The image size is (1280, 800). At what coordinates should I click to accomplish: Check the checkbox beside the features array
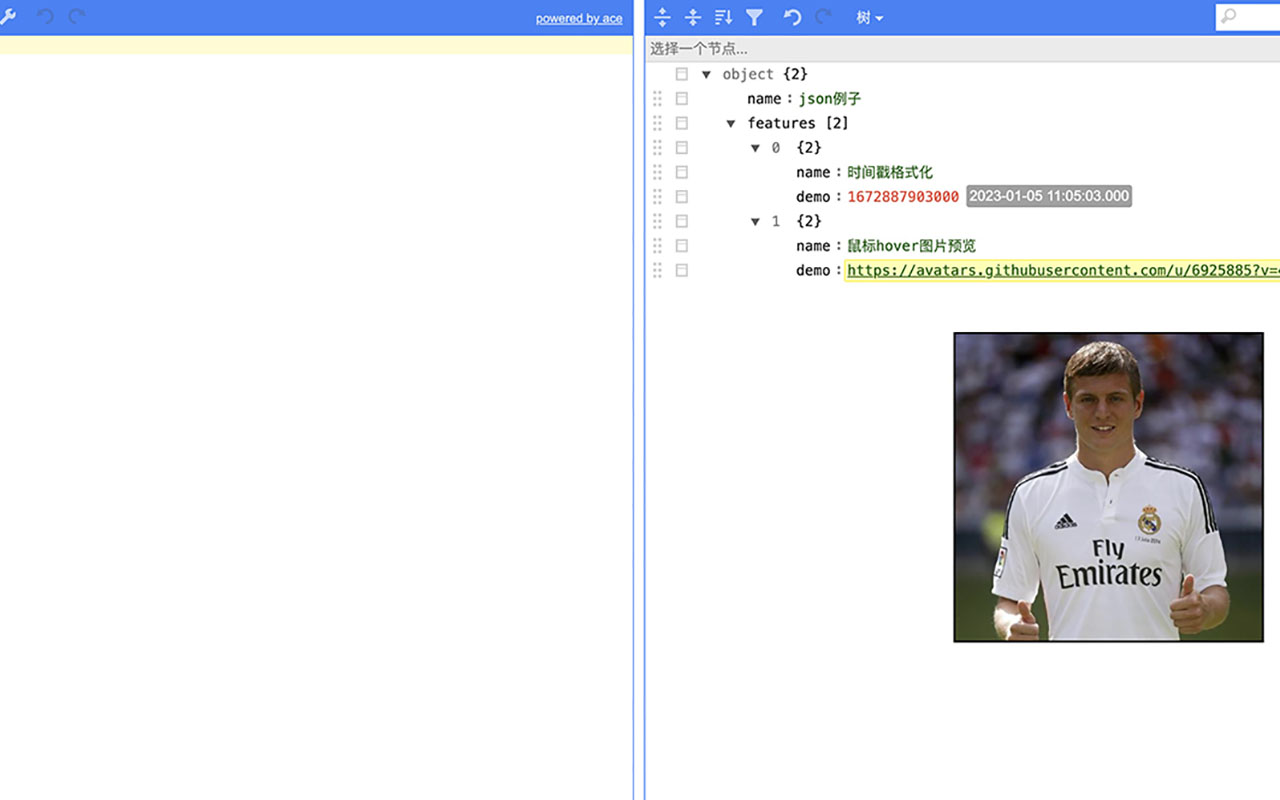tap(681, 122)
